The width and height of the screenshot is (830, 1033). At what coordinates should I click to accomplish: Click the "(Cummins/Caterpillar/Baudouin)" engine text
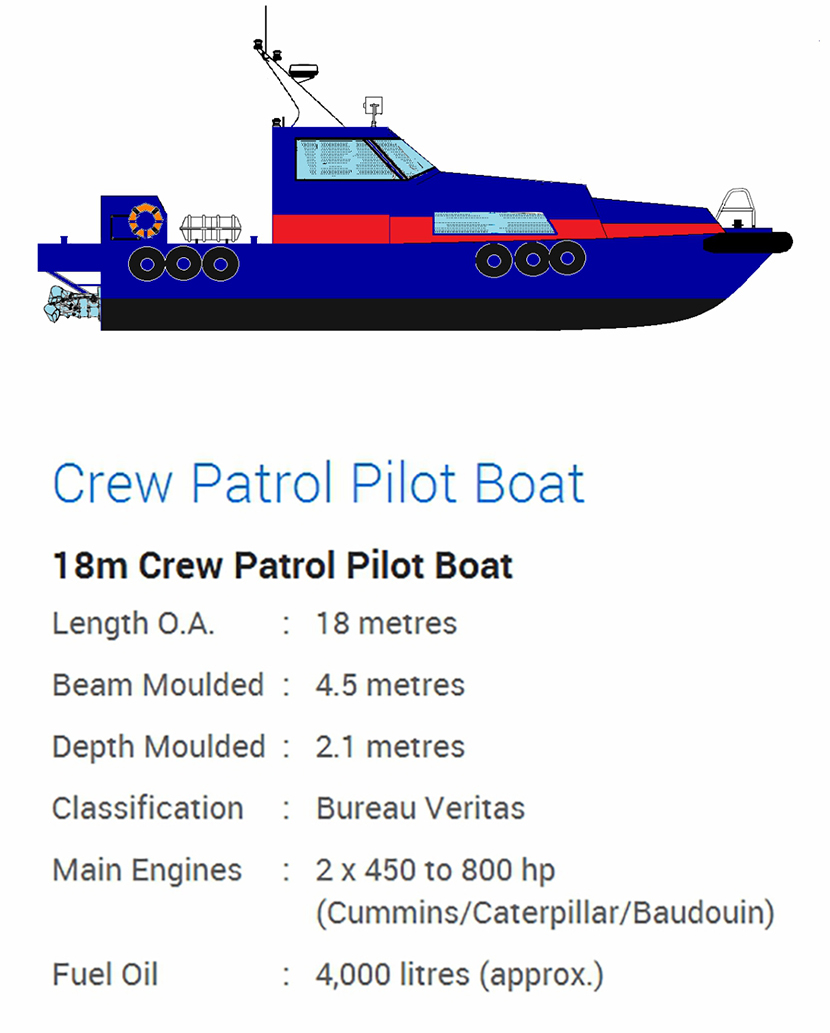[x=545, y=913]
